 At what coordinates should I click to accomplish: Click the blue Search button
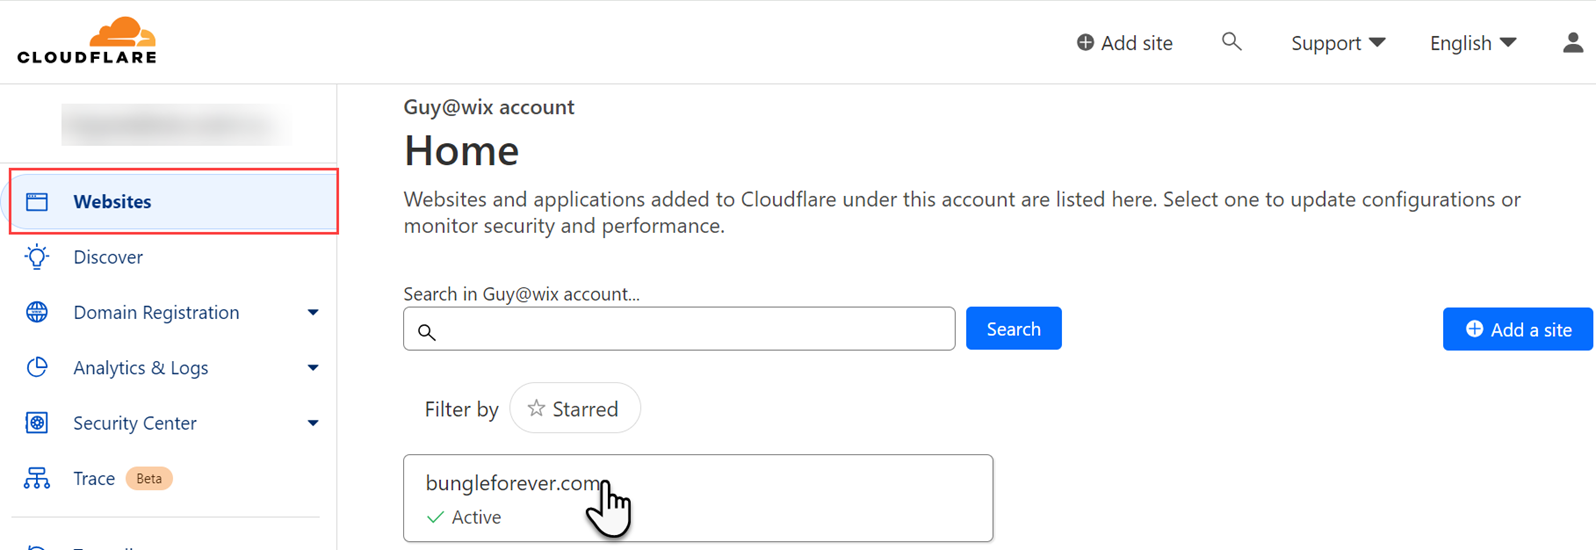tap(1013, 329)
